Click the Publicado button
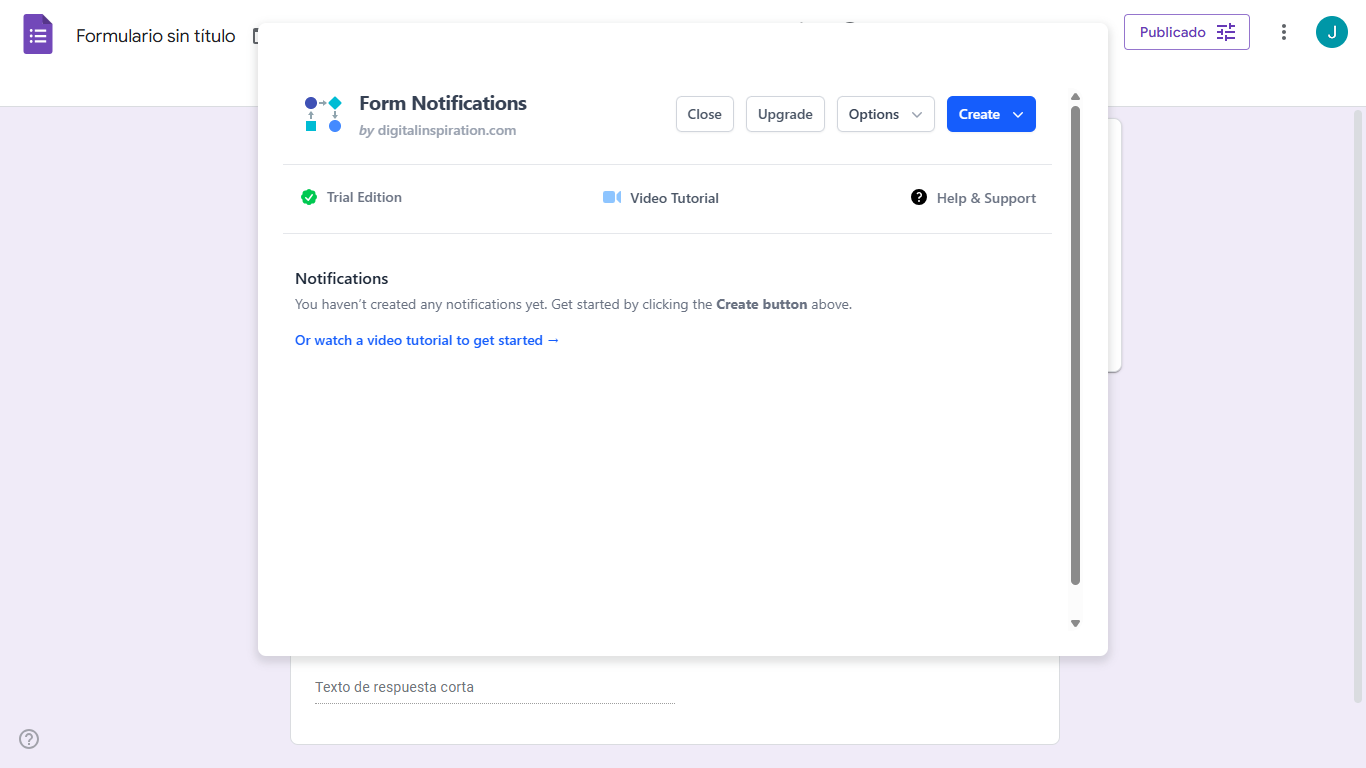Image resolution: width=1366 pixels, height=768 pixels. 1187,32
